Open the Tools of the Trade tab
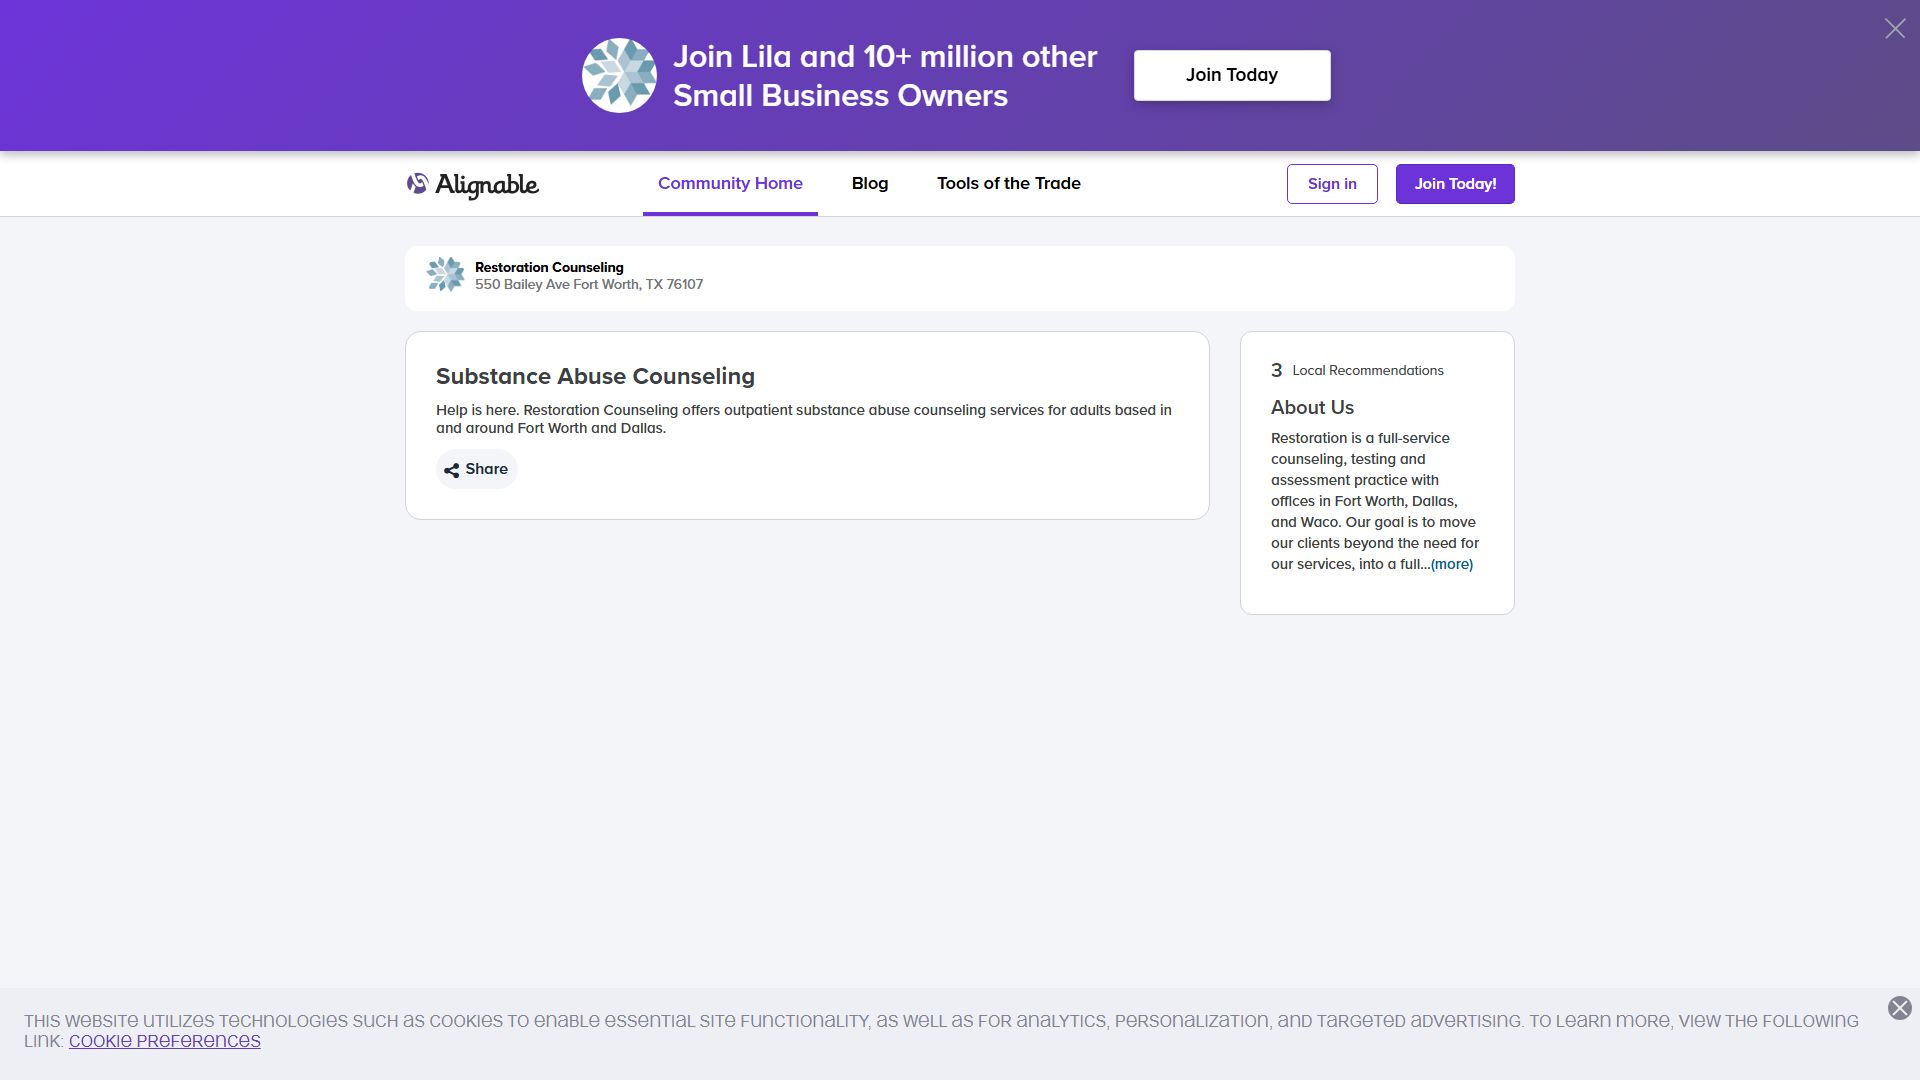This screenshot has width=1920, height=1080. point(1008,184)
